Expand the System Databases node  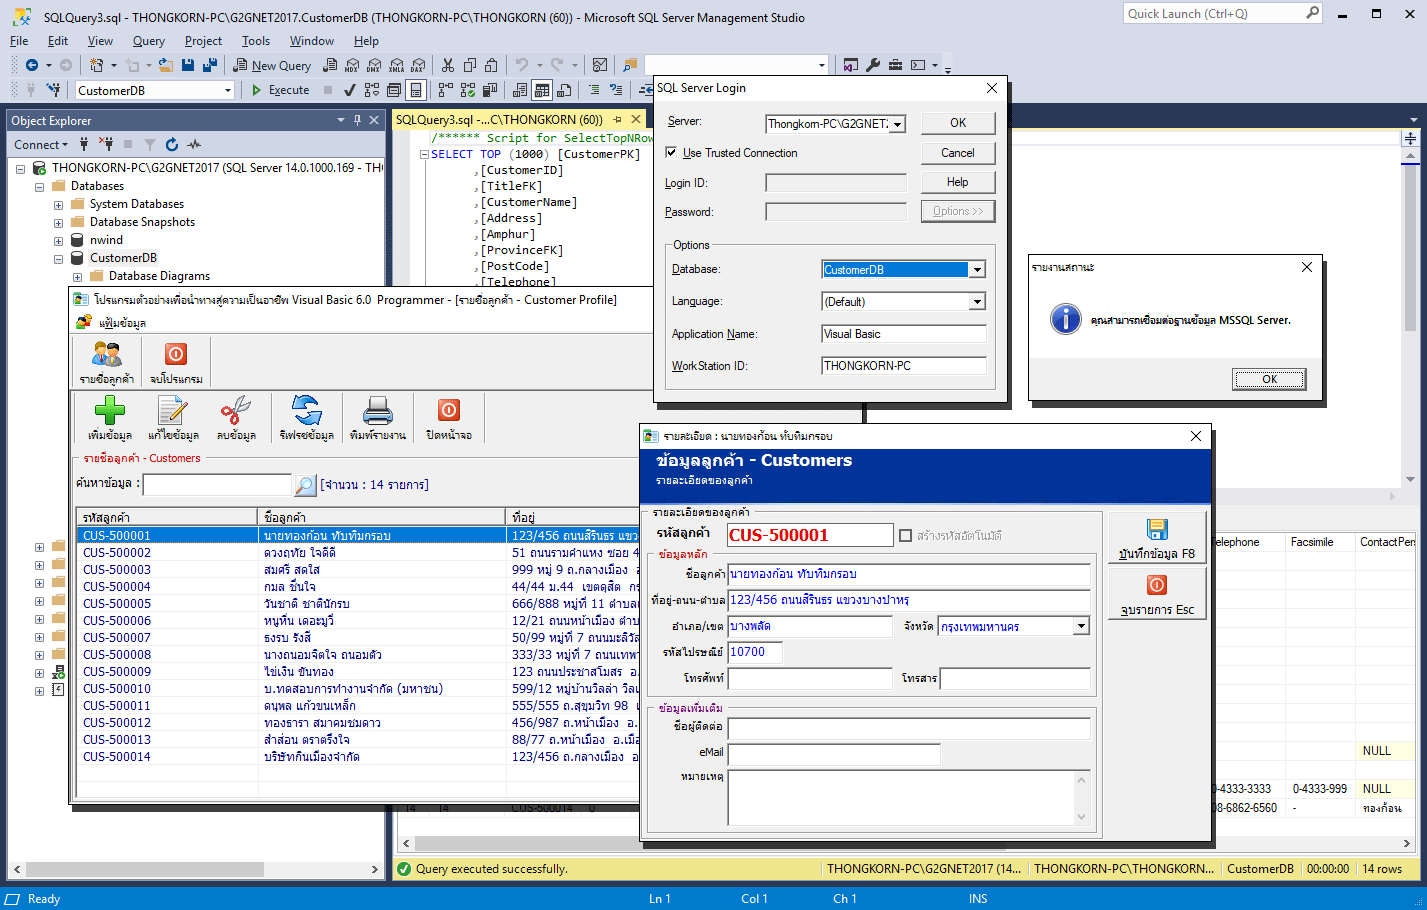(x=58, y=205)
